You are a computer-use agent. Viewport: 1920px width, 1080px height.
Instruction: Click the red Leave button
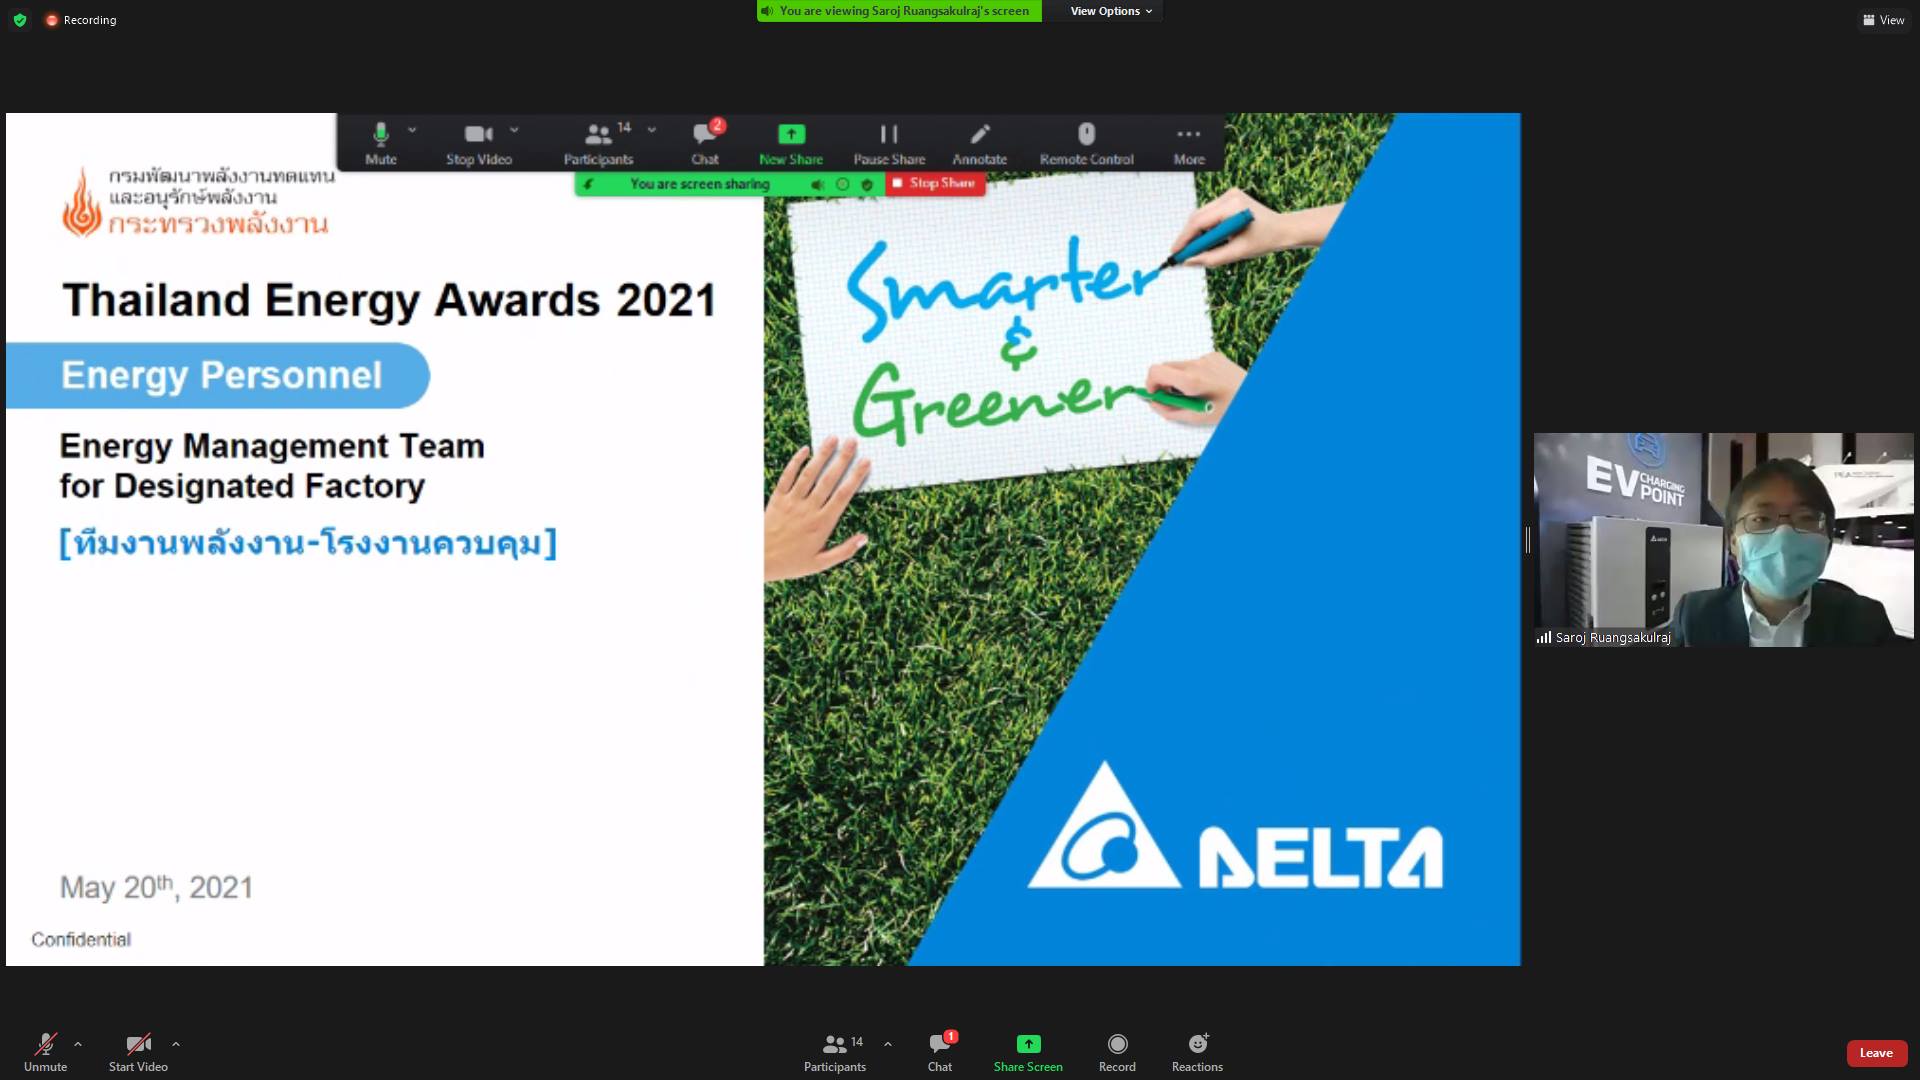click(x=1876, y=1053)
